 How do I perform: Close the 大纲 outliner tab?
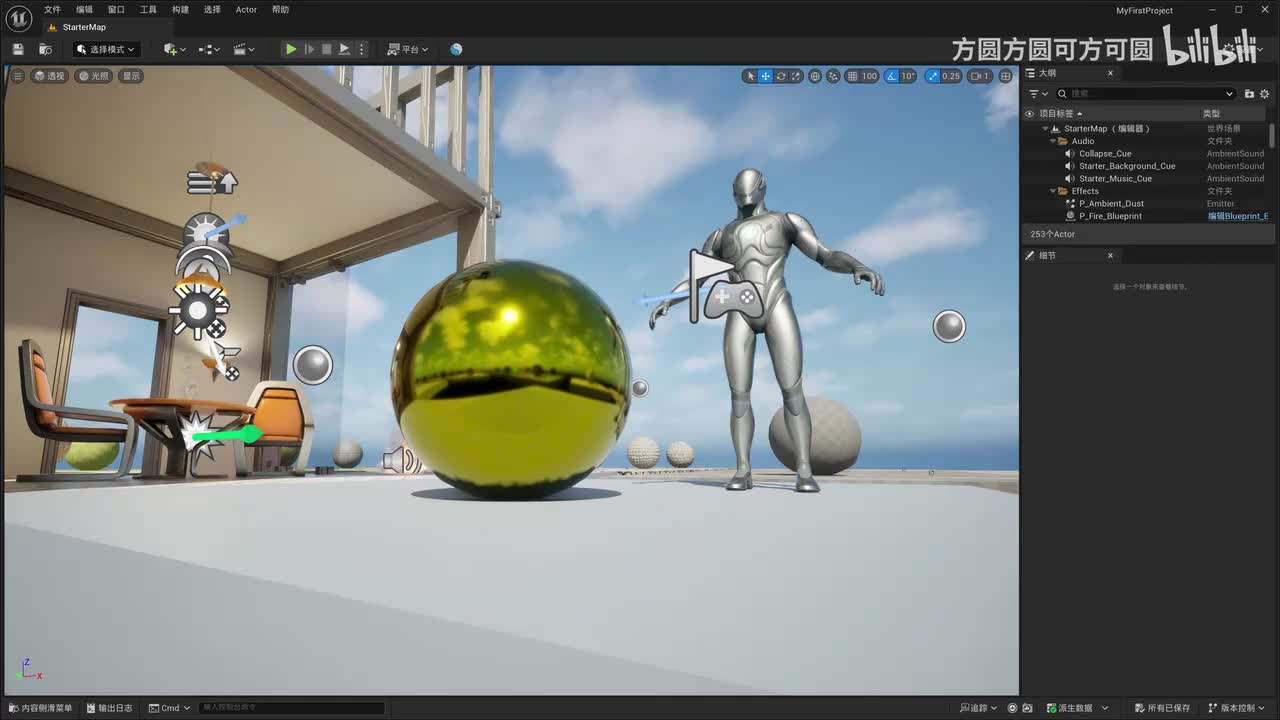1110,73
